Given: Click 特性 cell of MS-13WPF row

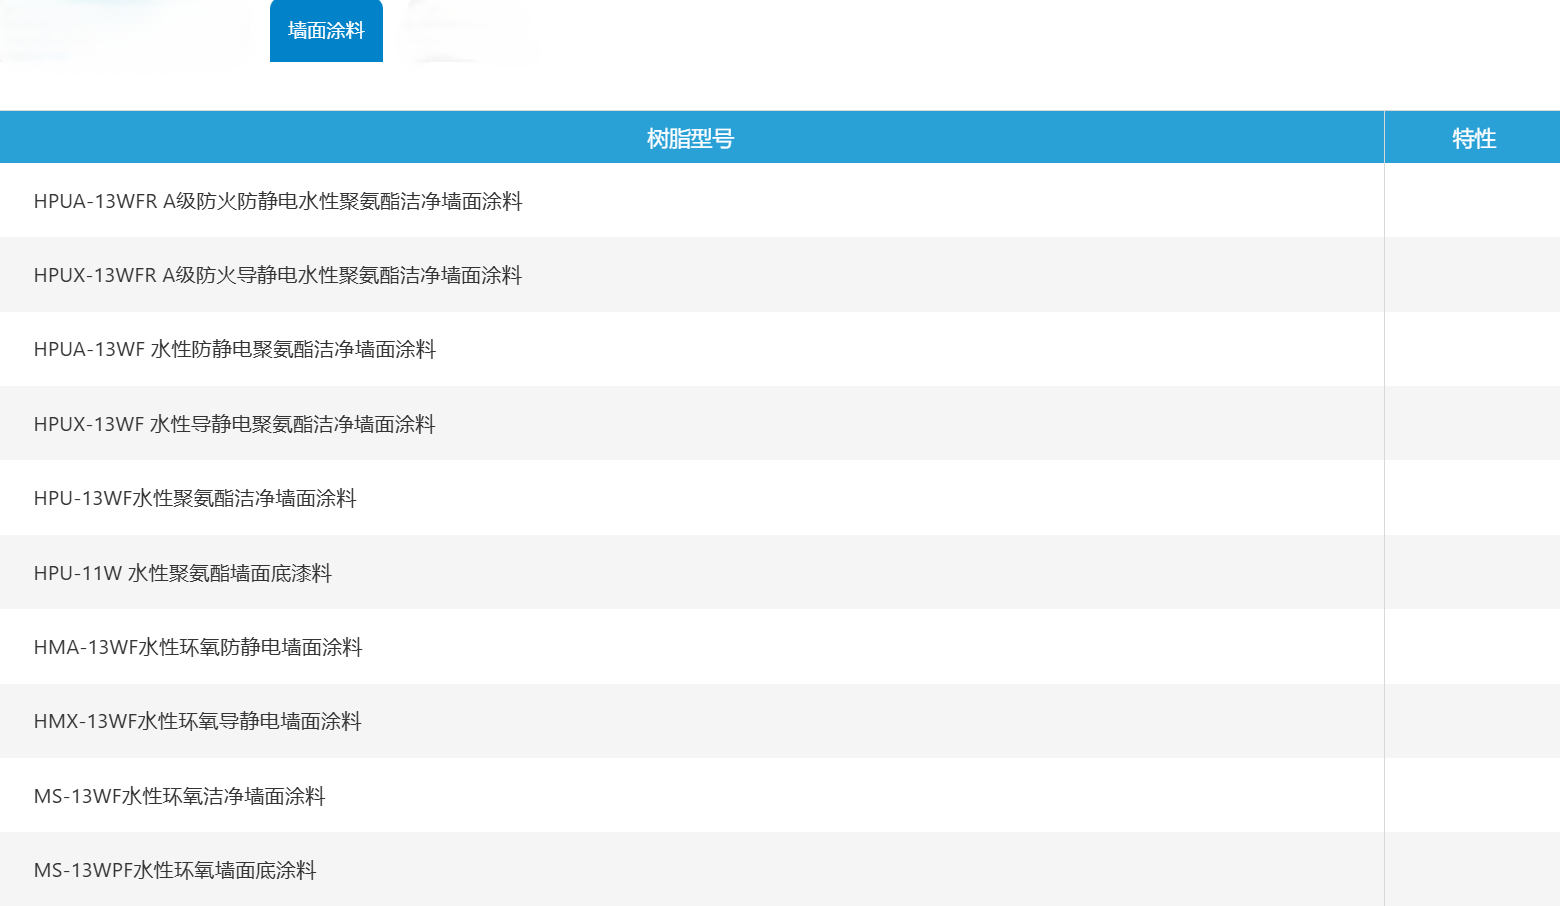Looking at the screenshot, I should (x=1472, y=870).
